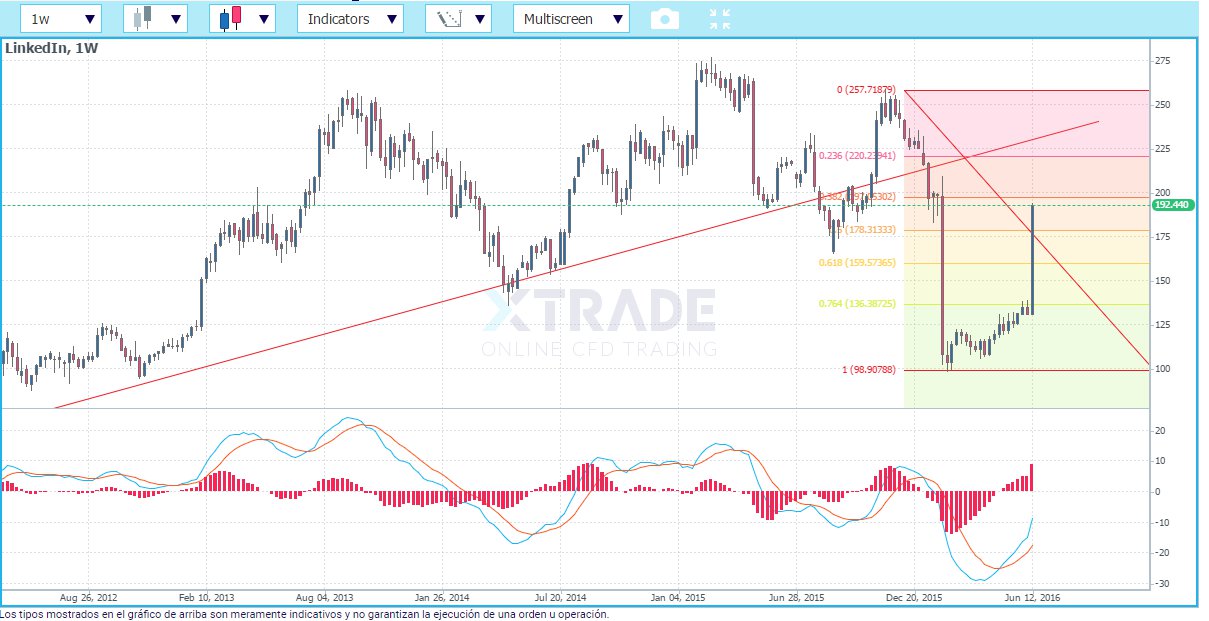Click the MACD axis value -30

pos(1160,584)
